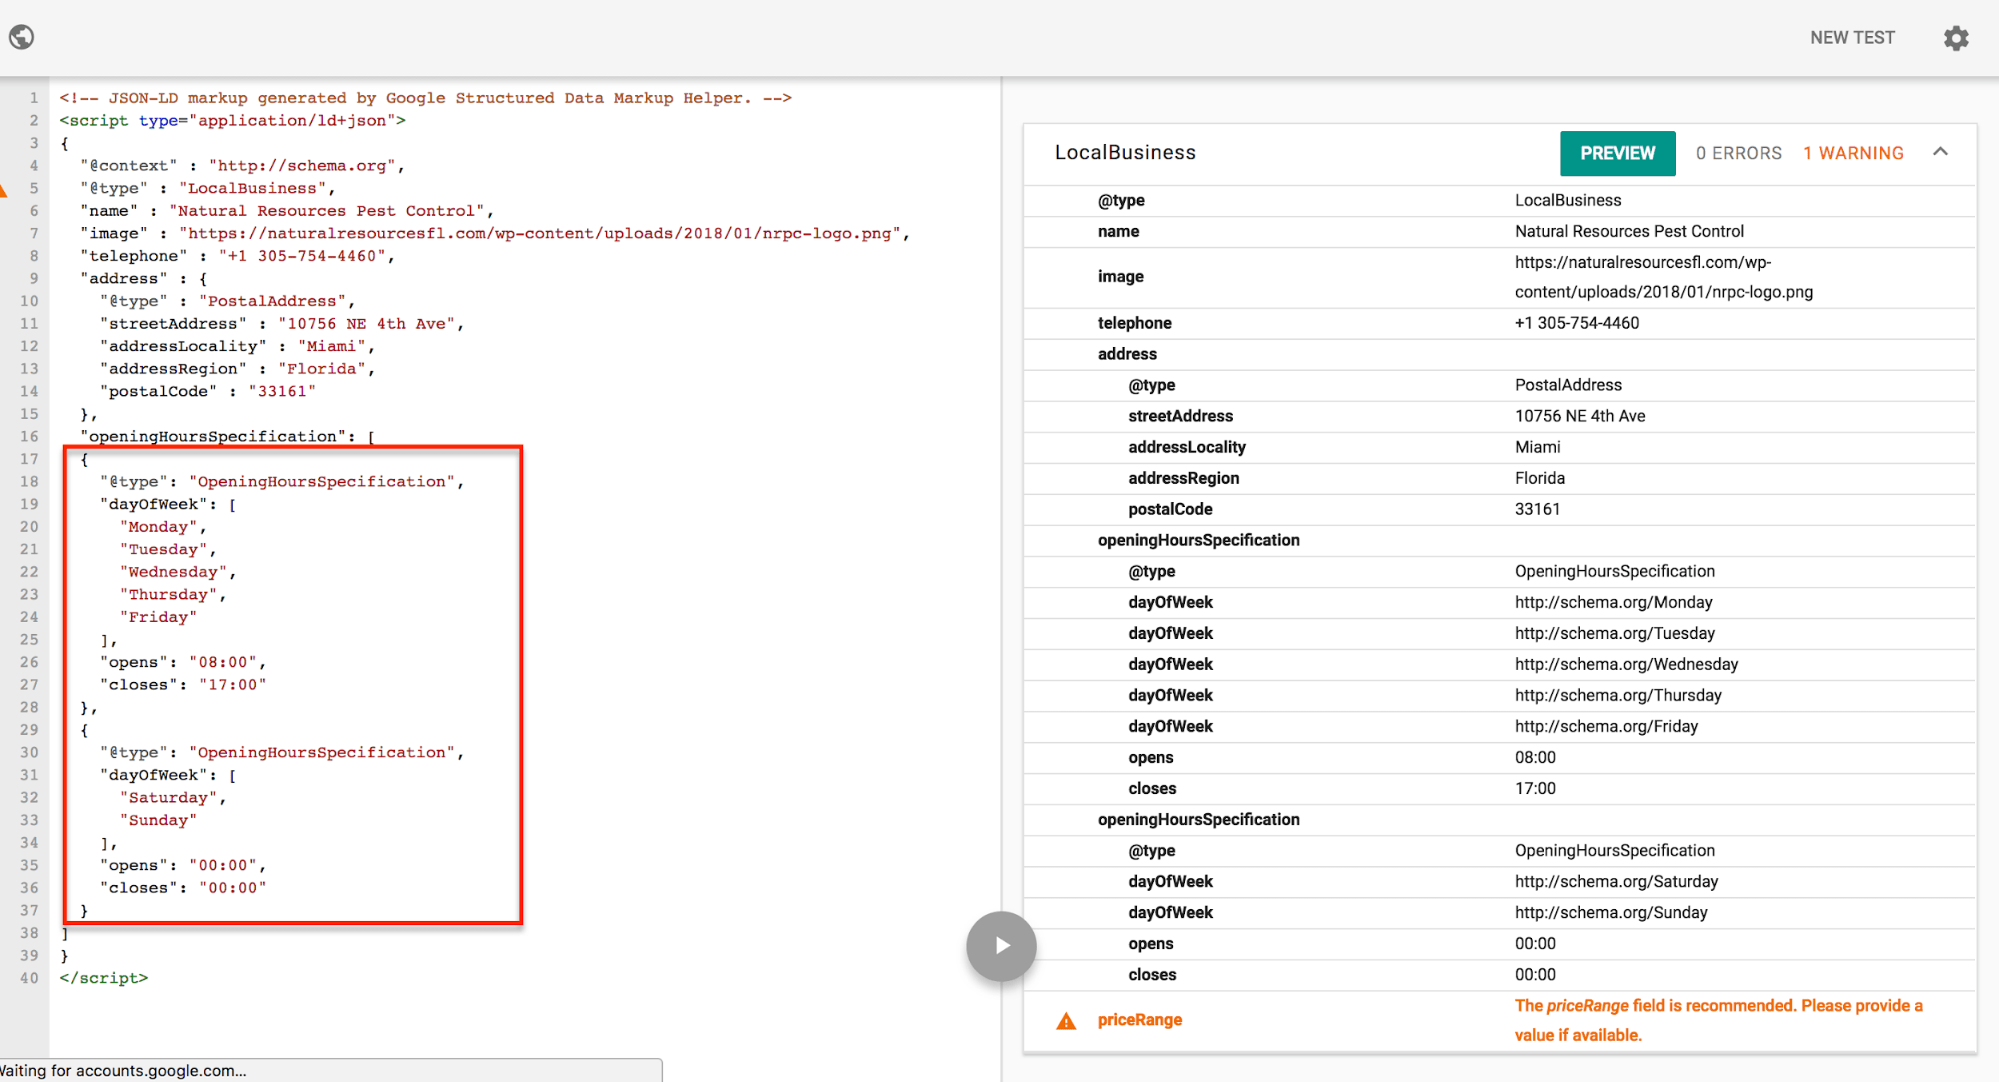Click the run test play button
1999x1082 pixels.
pos(1001,946)
